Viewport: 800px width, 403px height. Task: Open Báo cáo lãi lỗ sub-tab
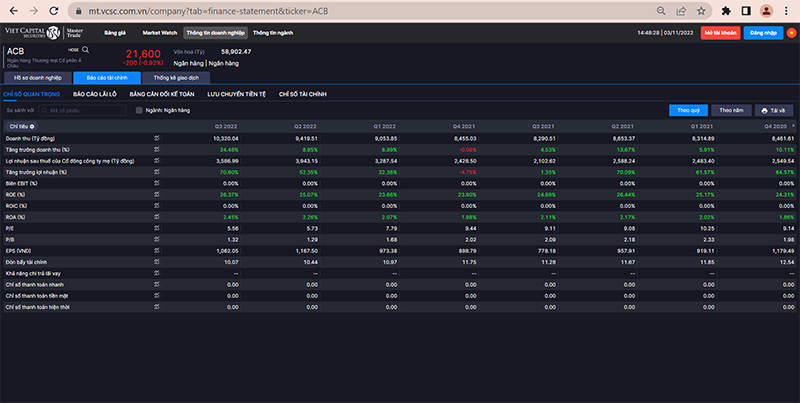pos(95,94)
